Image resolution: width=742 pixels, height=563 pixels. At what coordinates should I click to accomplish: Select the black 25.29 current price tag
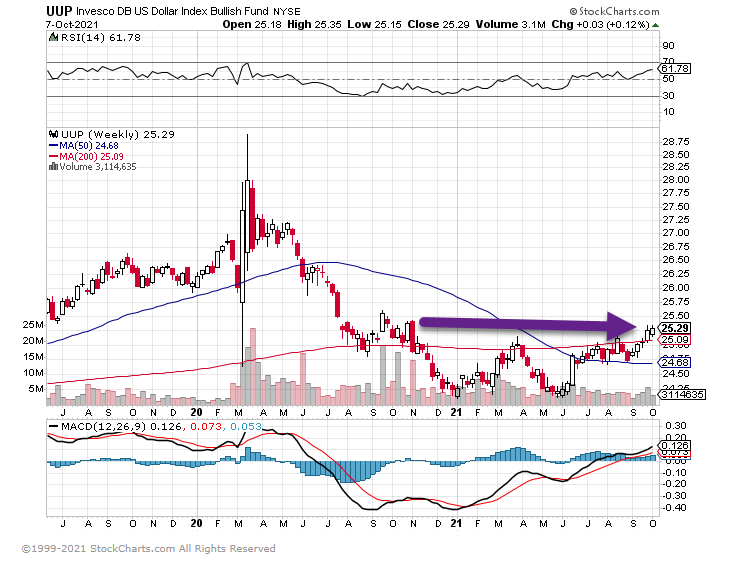point(675,328)
